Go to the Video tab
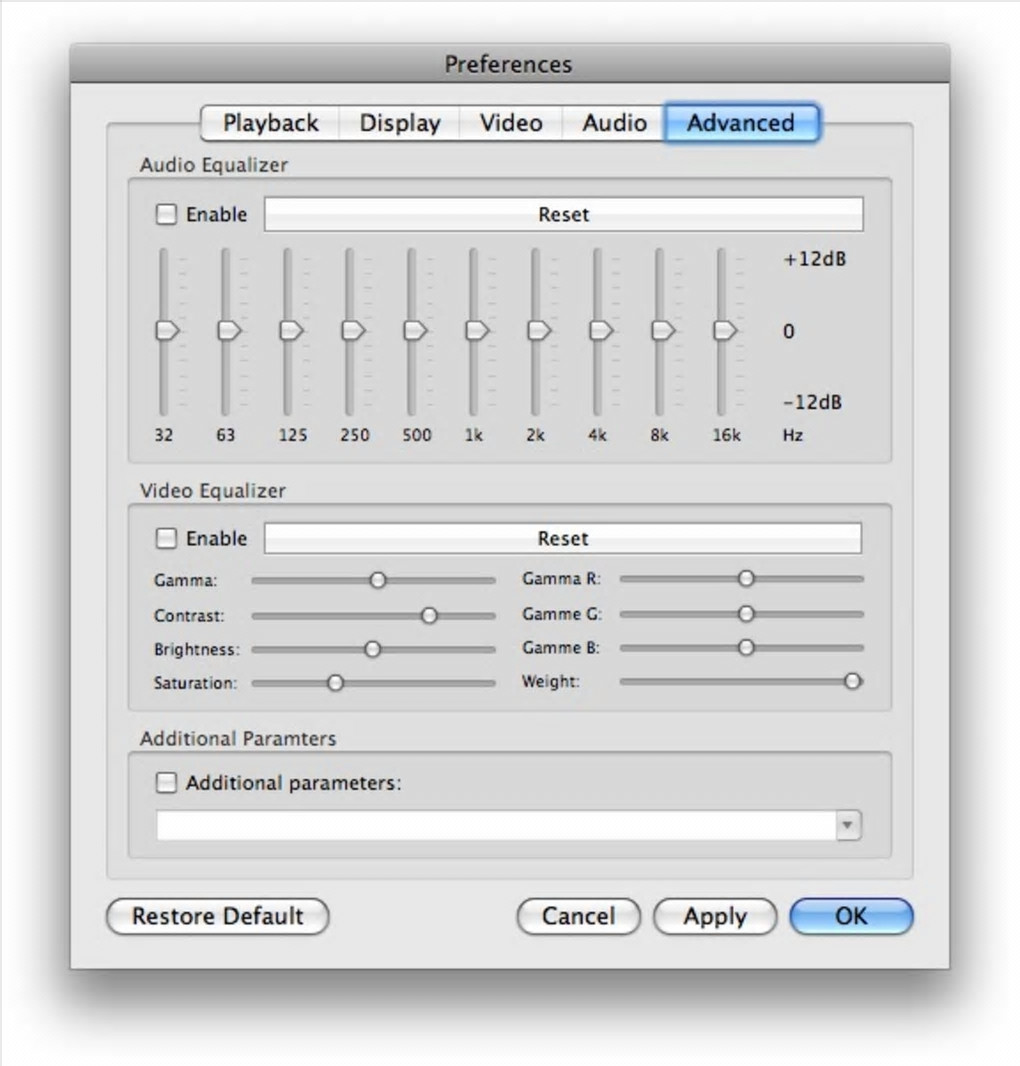Screen dimensions: 1020x1066 point(511,123)
